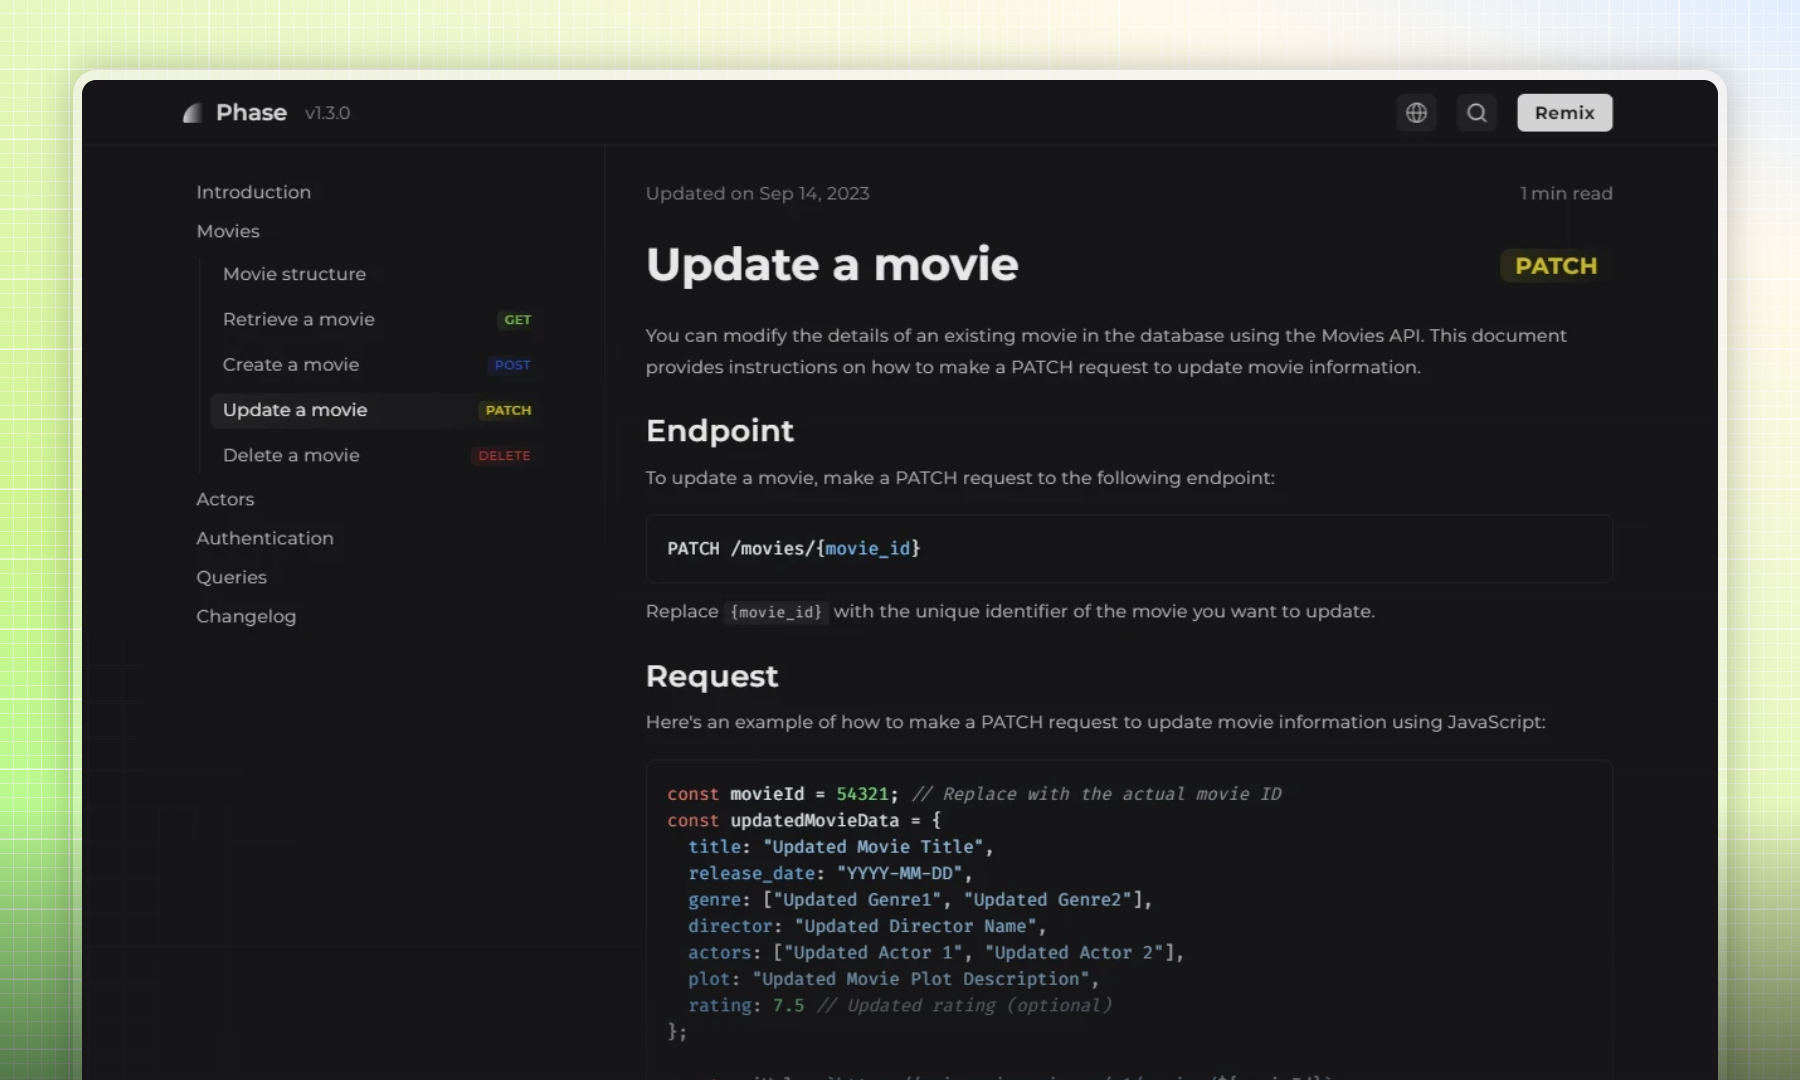Open Queries in sidebar

(231, 577)
